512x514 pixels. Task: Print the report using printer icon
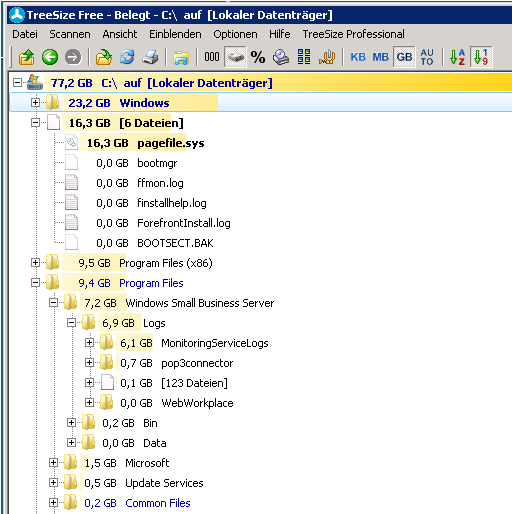pos(150,57)
